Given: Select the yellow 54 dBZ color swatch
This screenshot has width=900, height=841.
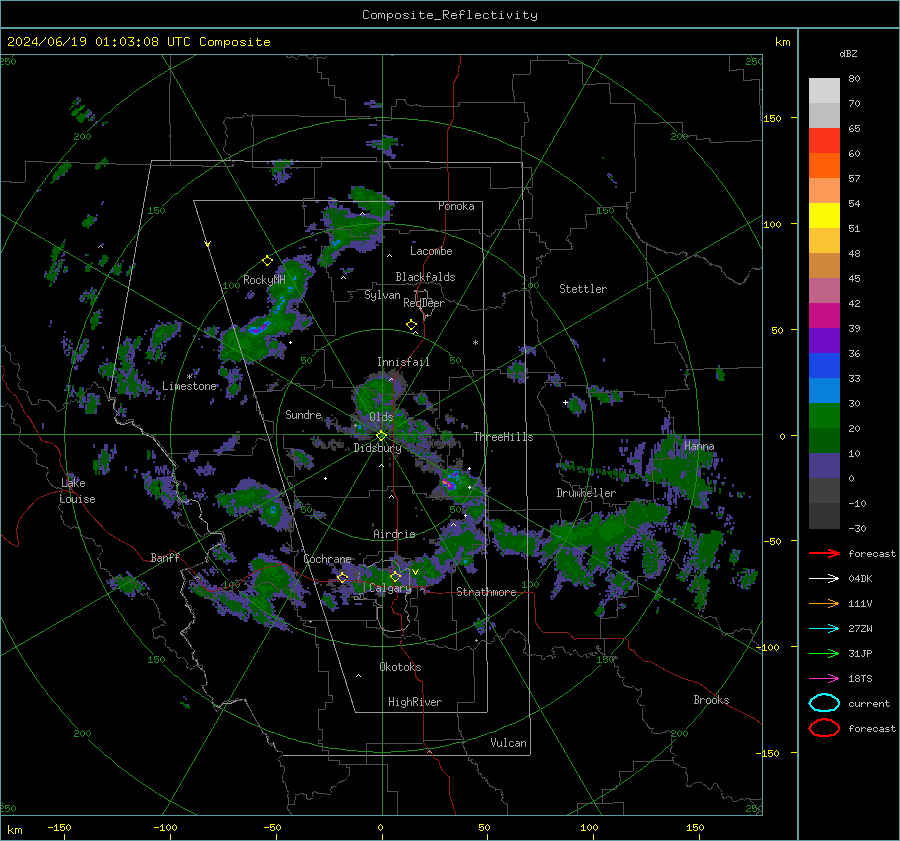Looking at the screenshot, I should (824, 215).
